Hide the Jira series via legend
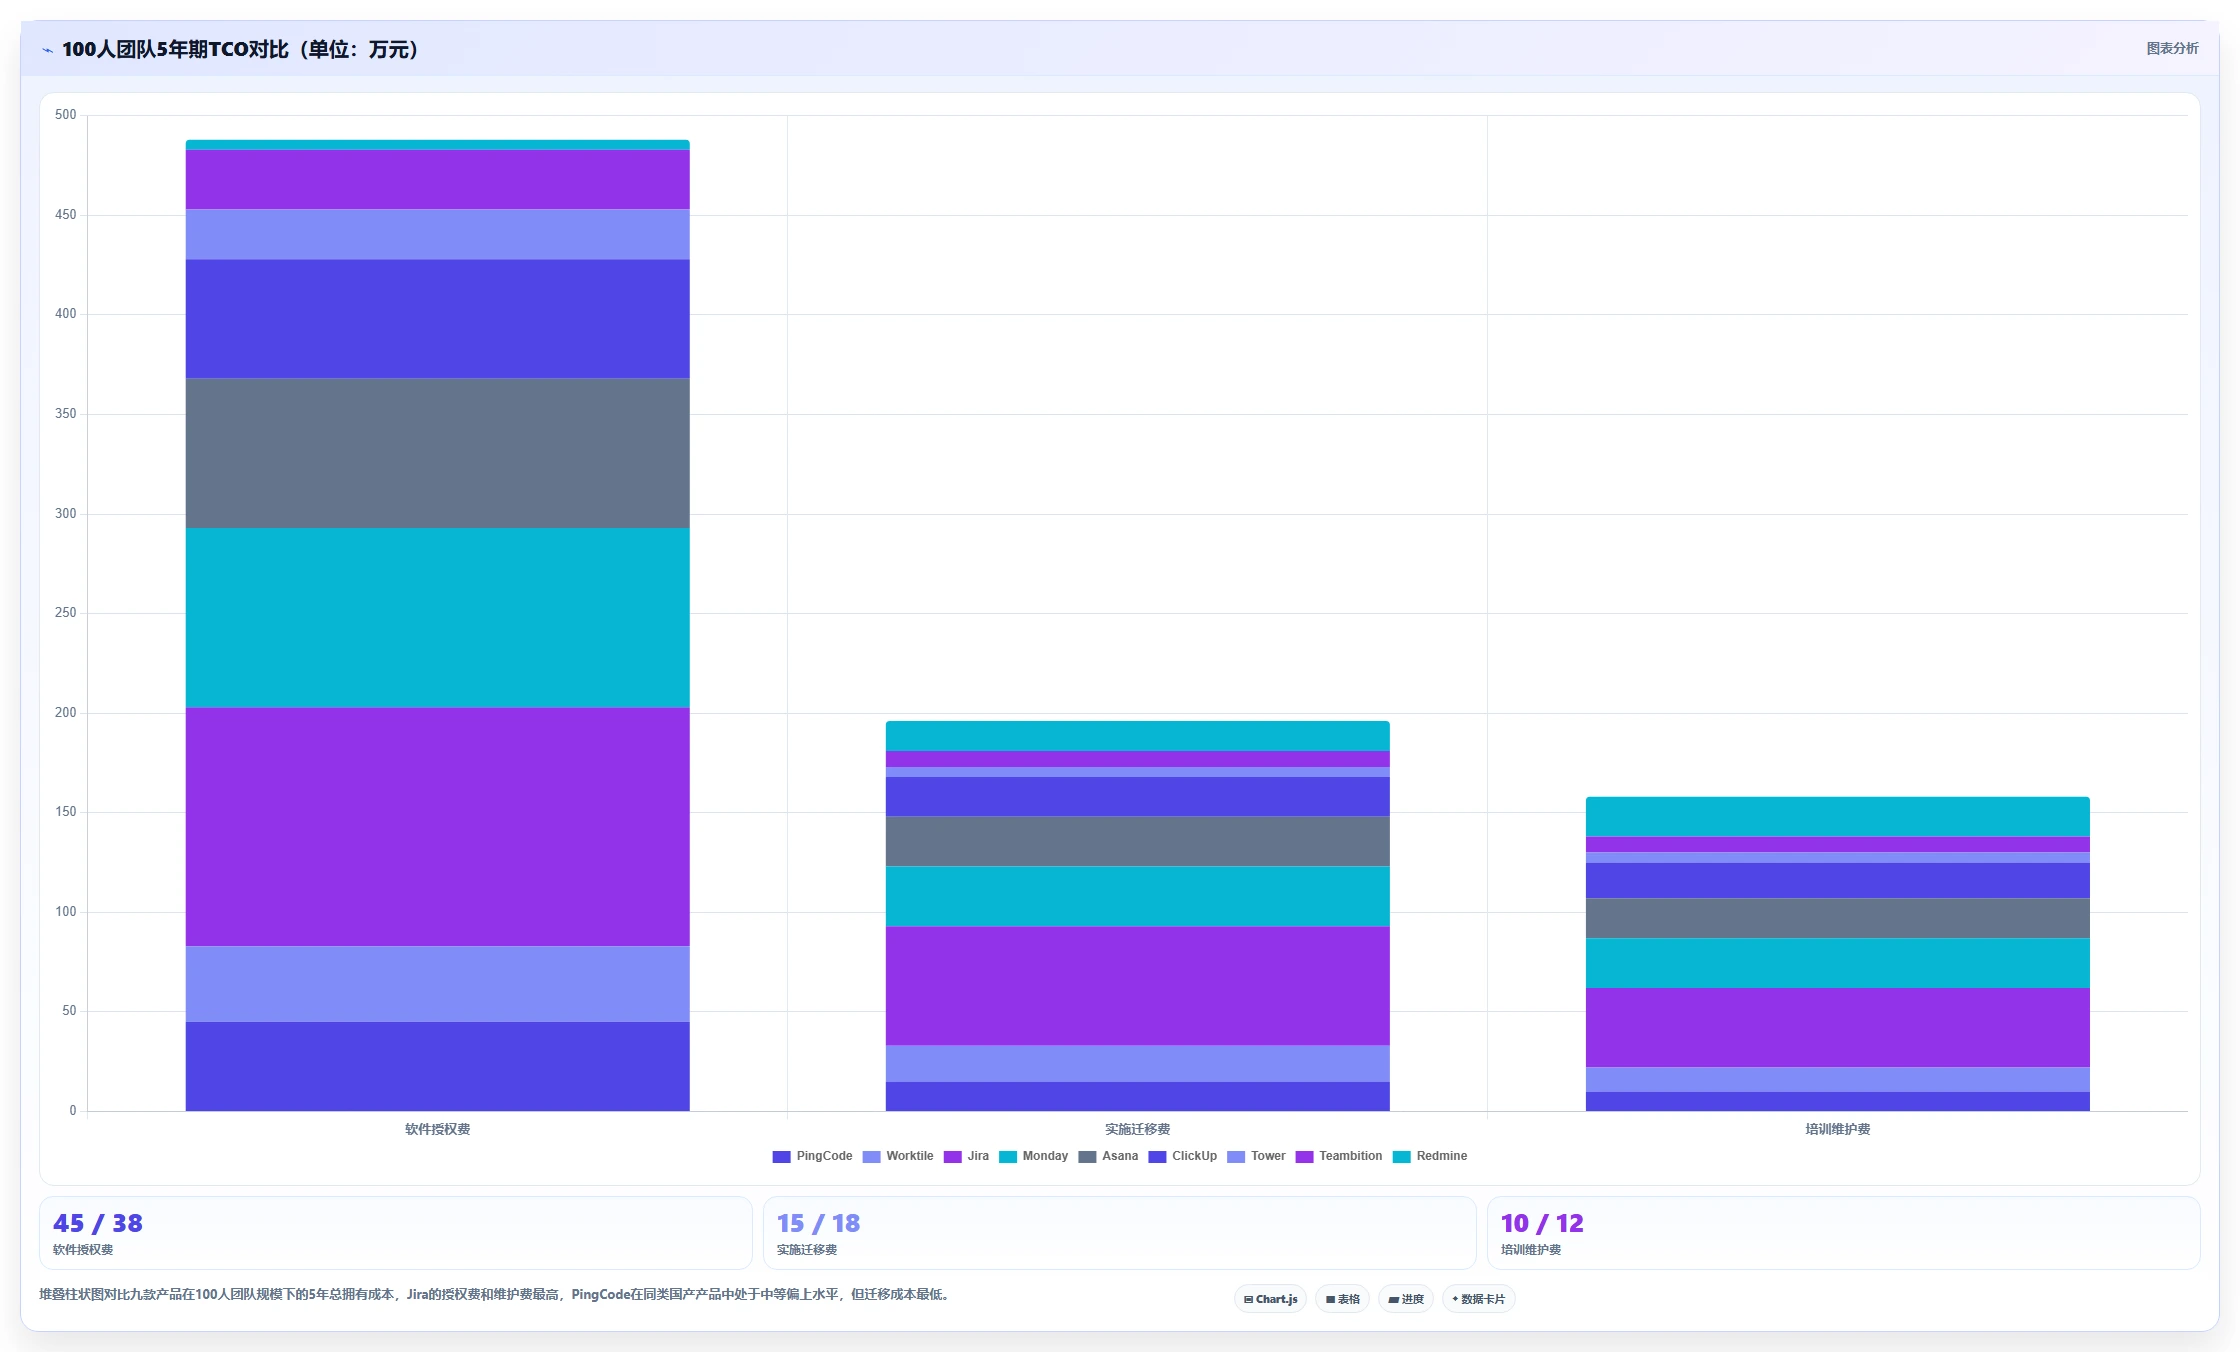The width and height of the screenshot is (2240, 1352). [x=966, y=1156]
